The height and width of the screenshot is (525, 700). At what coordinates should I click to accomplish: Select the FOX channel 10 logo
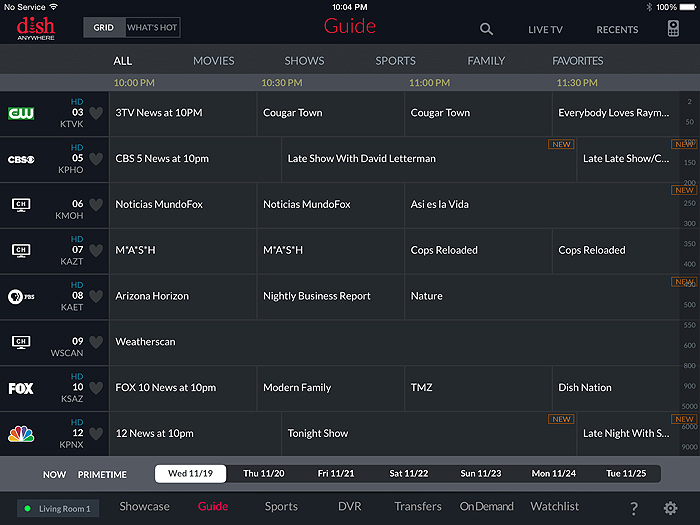(x=21, y=388)
